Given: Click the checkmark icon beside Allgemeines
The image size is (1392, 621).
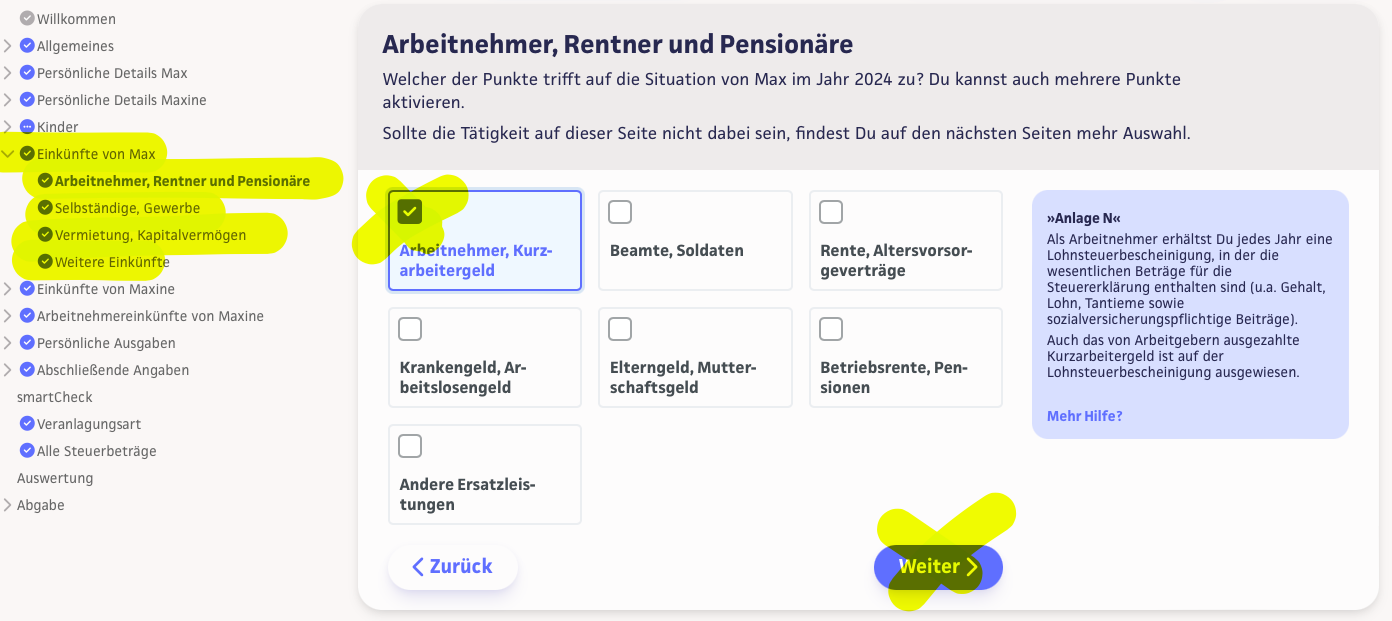Looking at the screenshot, I should (27, 46).
